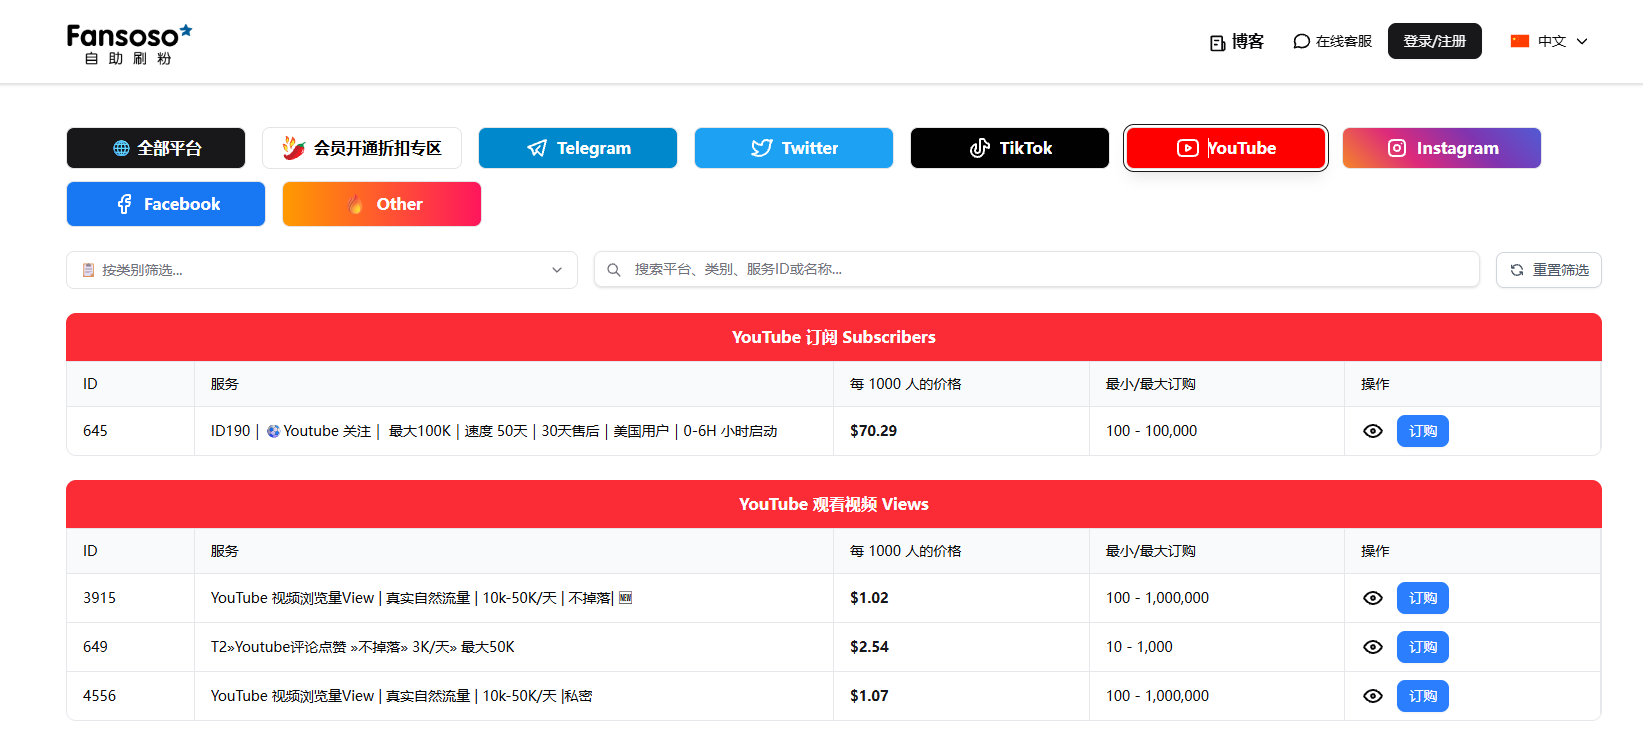
Task: Click the ID cell 3915
Action: click(131, 598)
